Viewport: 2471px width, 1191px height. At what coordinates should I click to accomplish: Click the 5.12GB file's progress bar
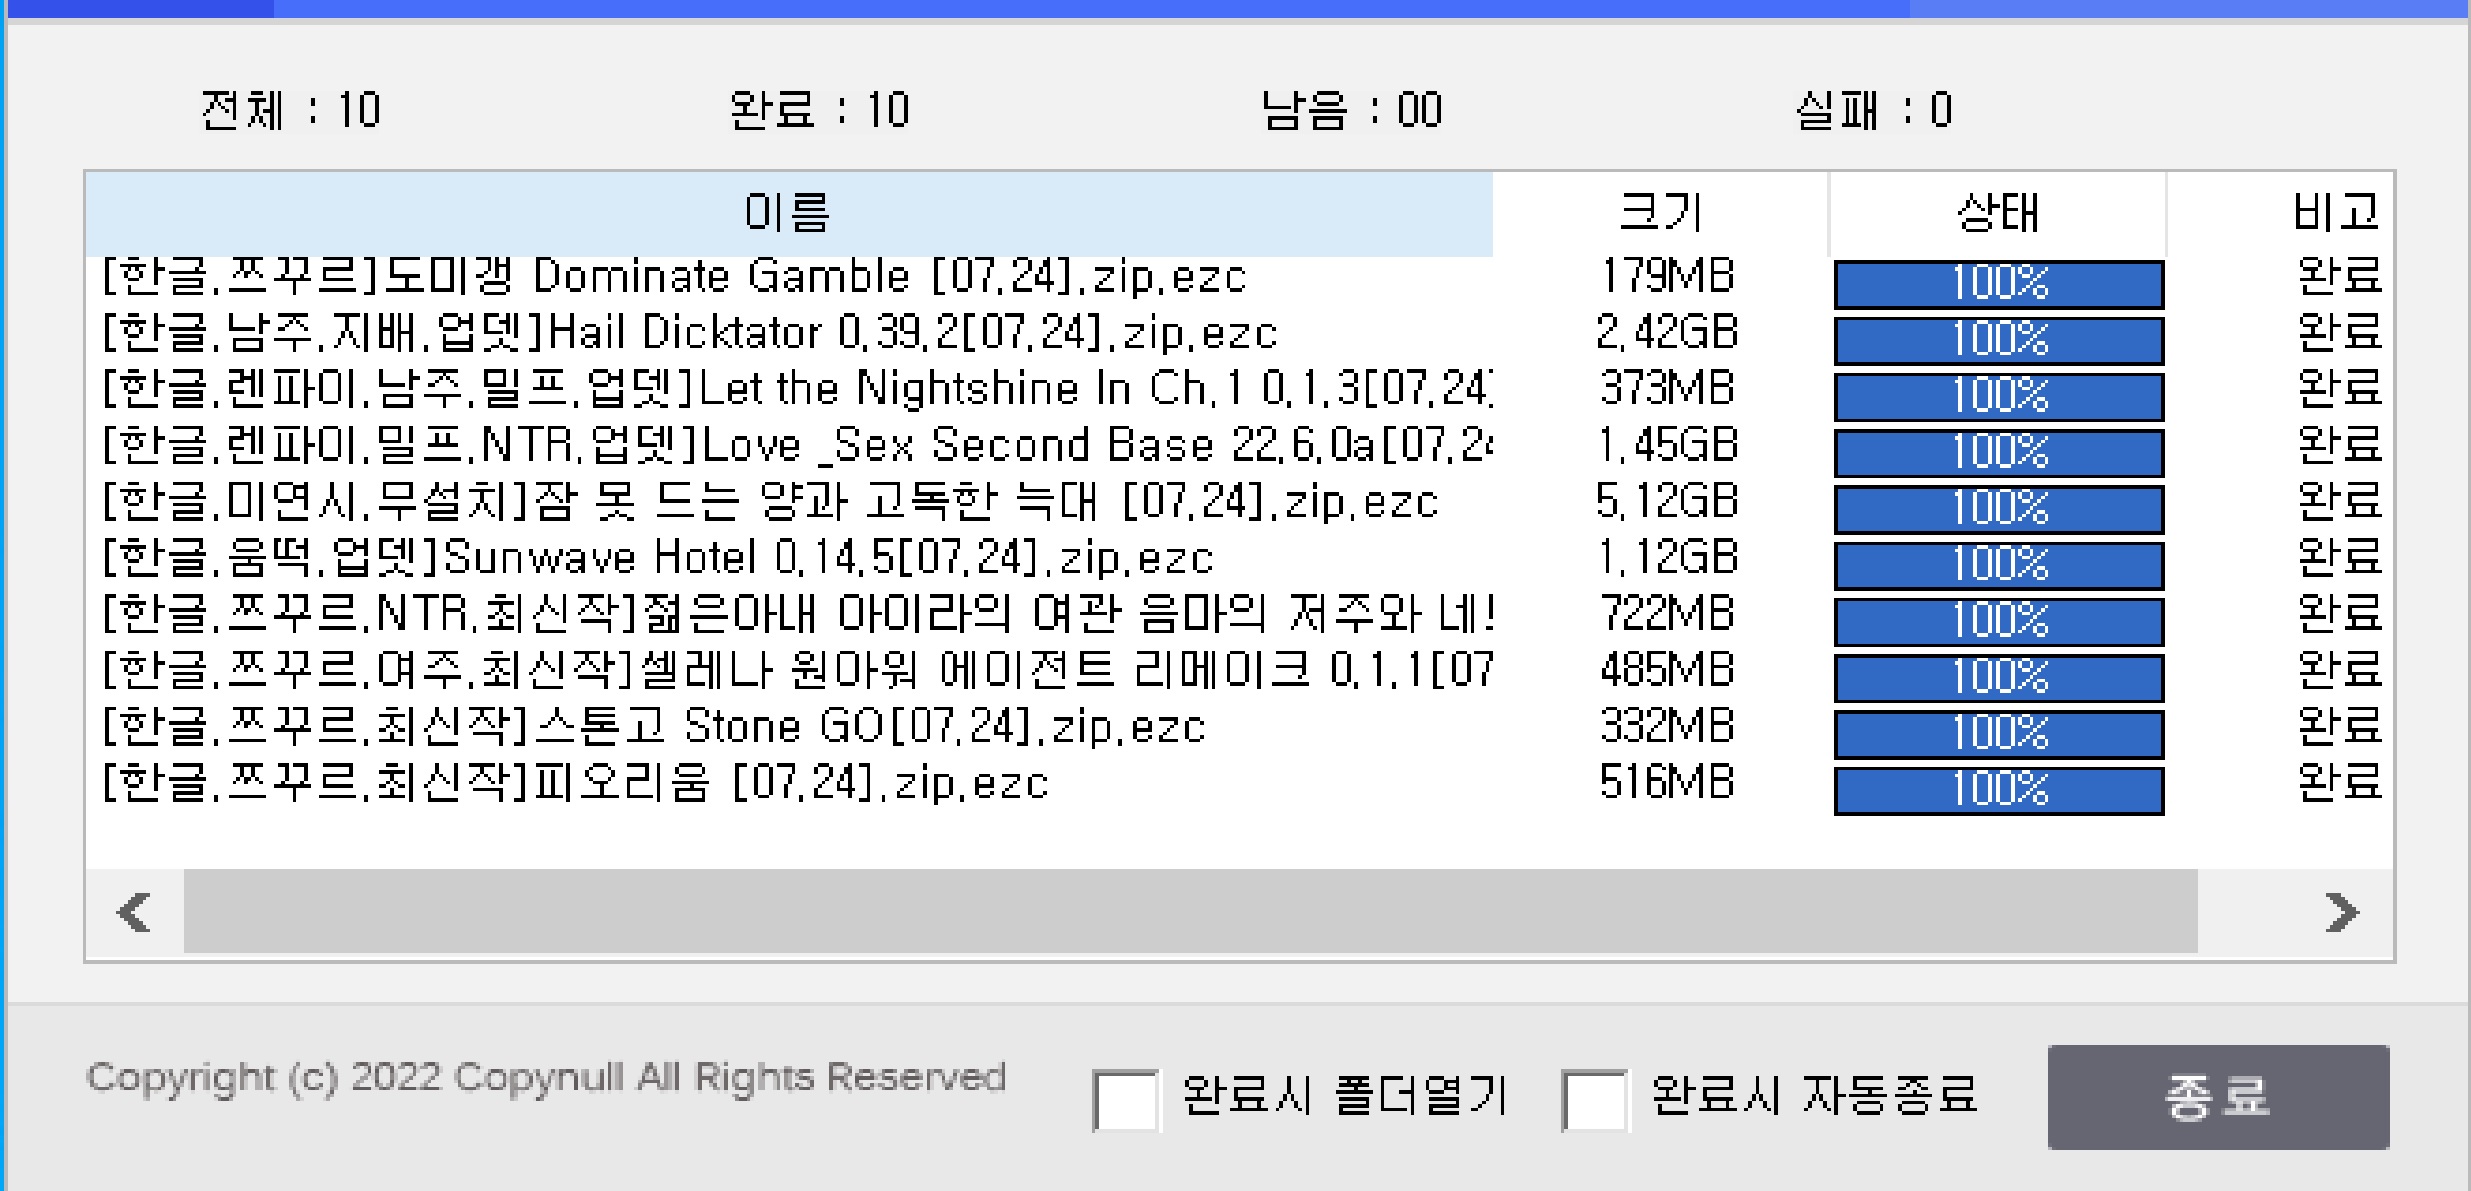pyautogui.click(x=1998, y=509)
